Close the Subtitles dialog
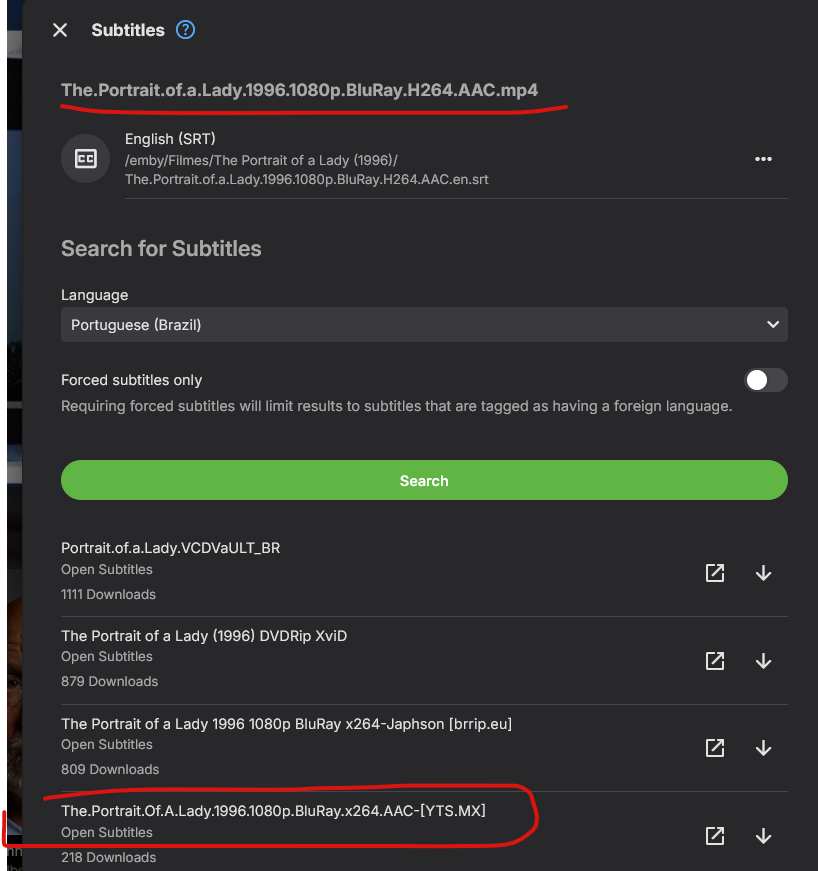 point(60,30)
